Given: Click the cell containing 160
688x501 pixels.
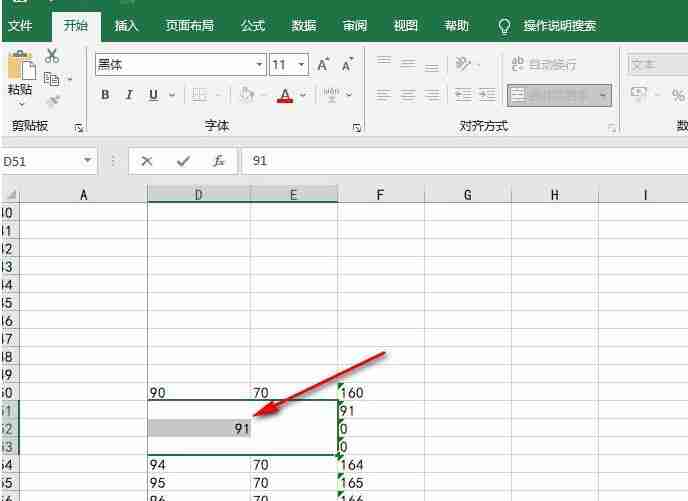Looking at the screenshot, I should (381, 392).
